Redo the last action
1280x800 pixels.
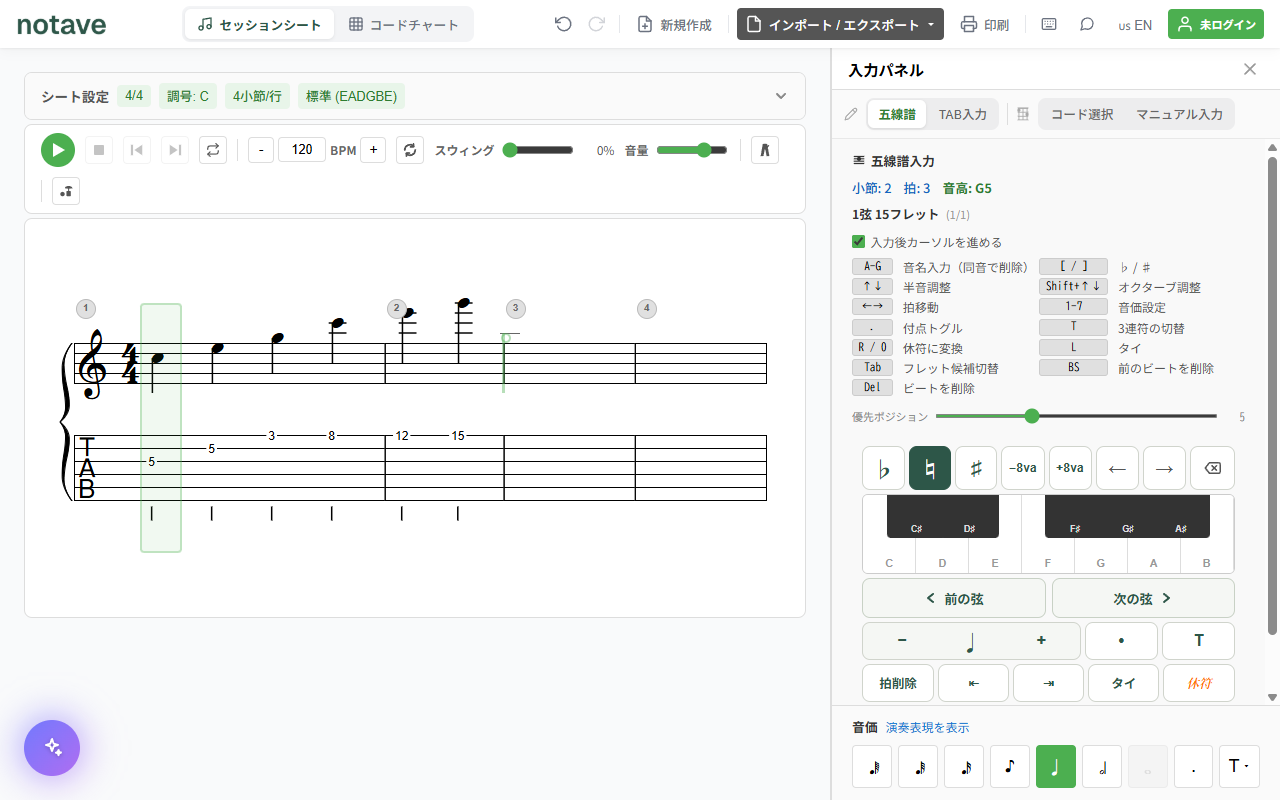(597, 24)
